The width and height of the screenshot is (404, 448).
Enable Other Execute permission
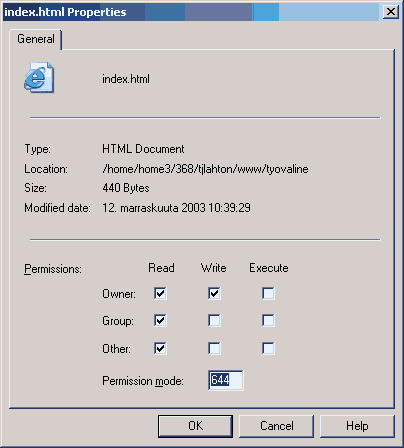[x=268, y=349]
